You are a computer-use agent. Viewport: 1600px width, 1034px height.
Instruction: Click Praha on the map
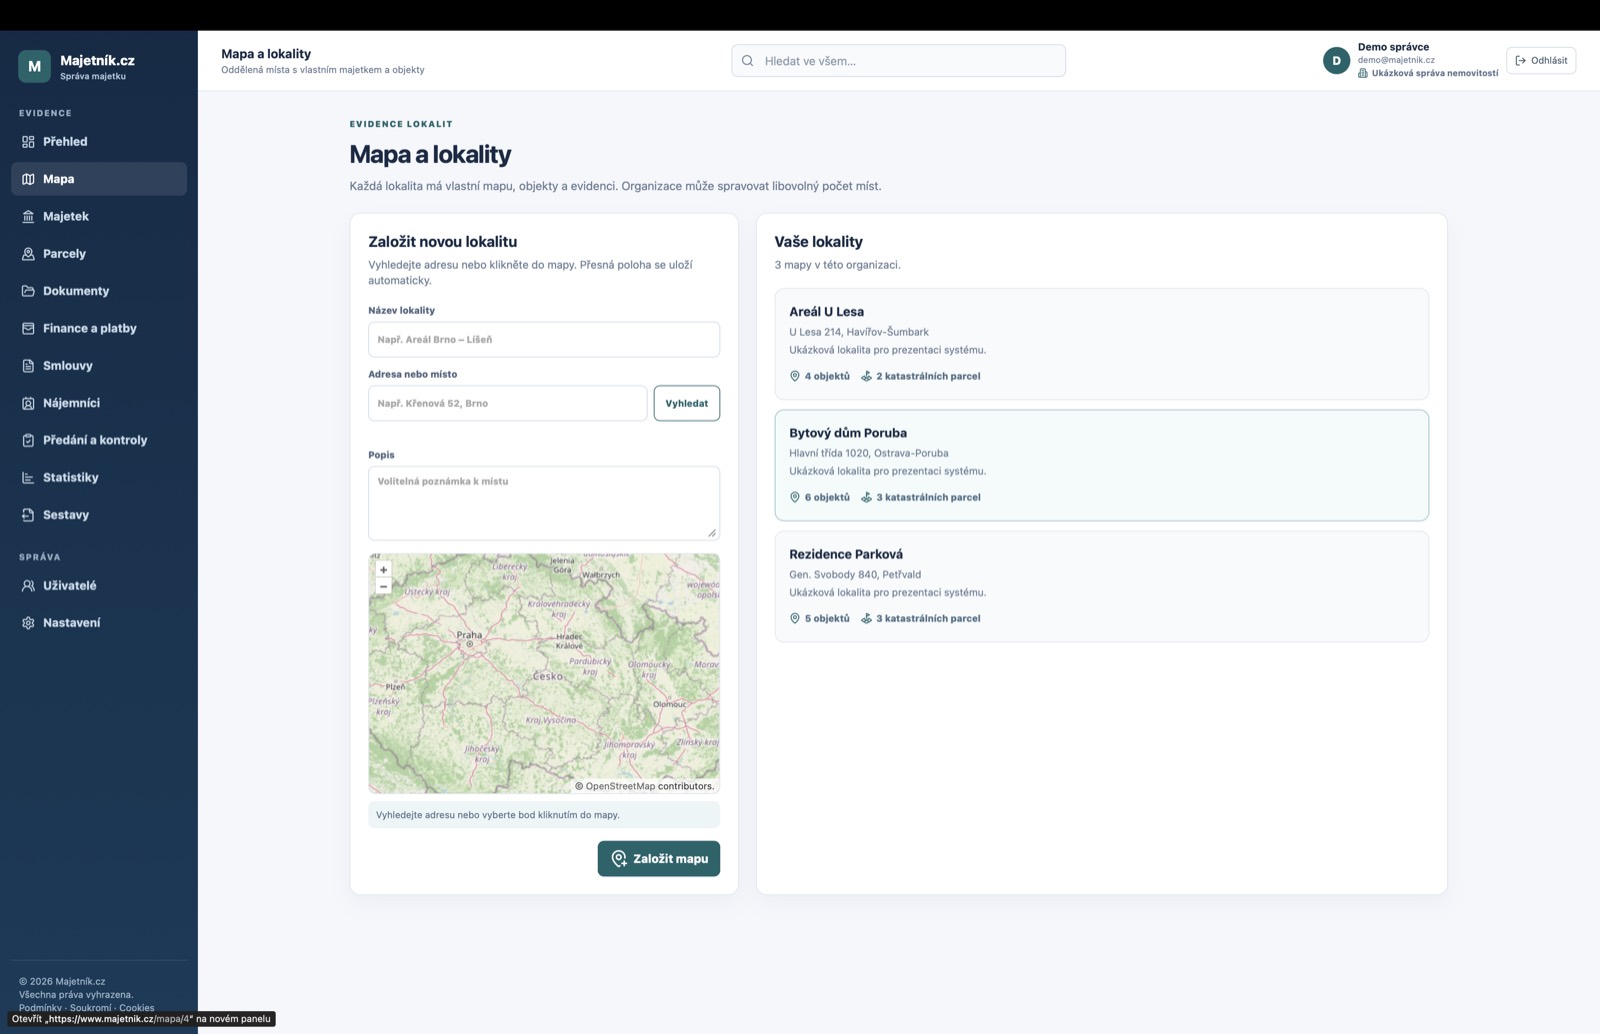click(469, 636)
